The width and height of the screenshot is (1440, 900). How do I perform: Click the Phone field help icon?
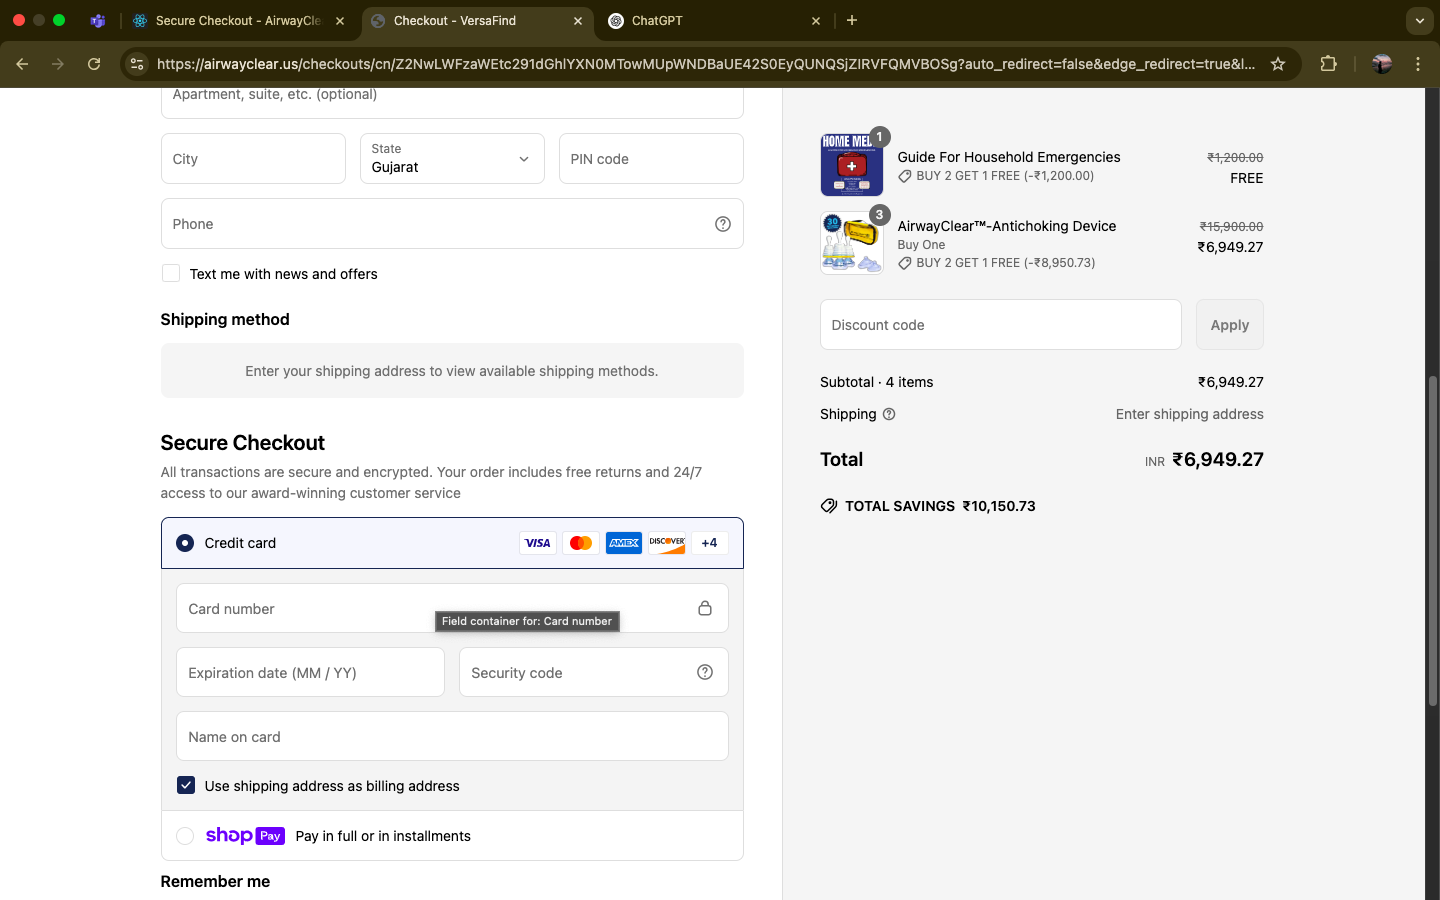coord(722,224)
